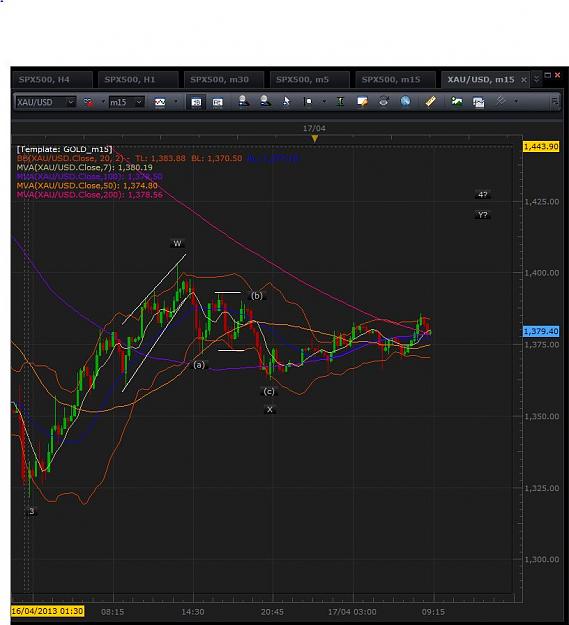Viewport: 569px width, 625px height.
Task: Click the '4?' chart label
Action: (483, 195)
